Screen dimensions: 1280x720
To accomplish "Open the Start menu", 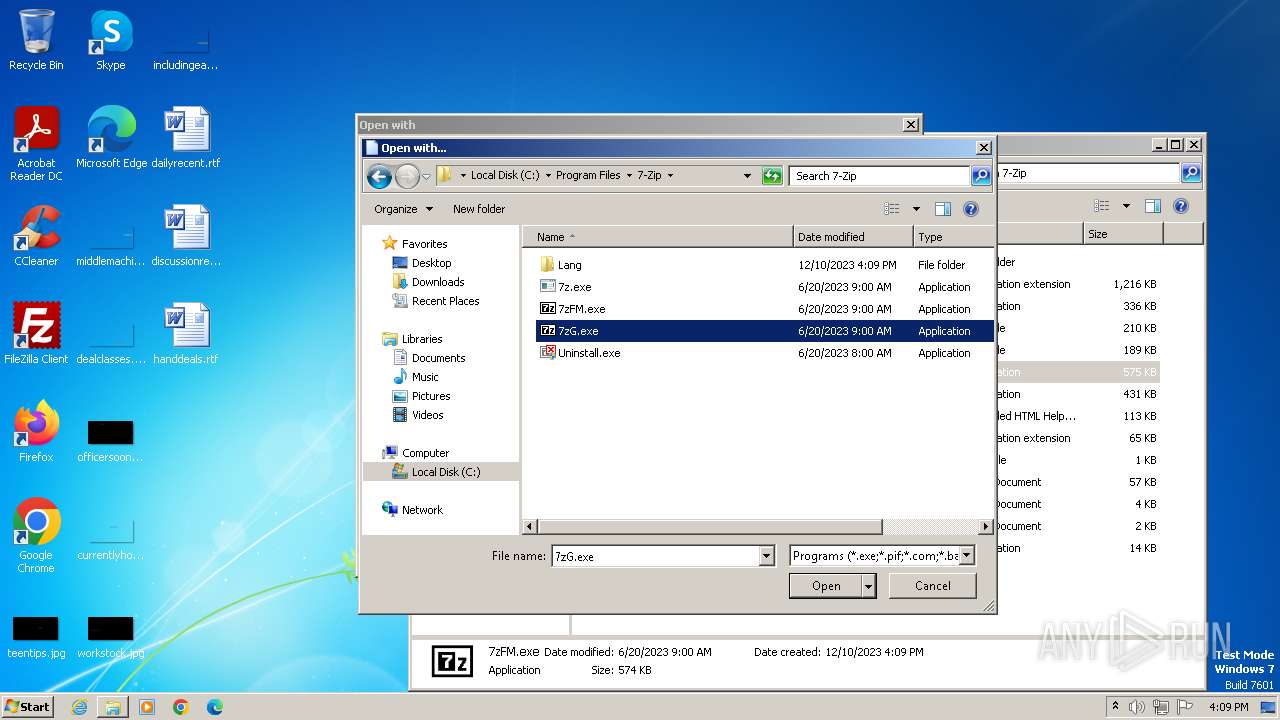I will pyautogui.click(x=28, y=707).
